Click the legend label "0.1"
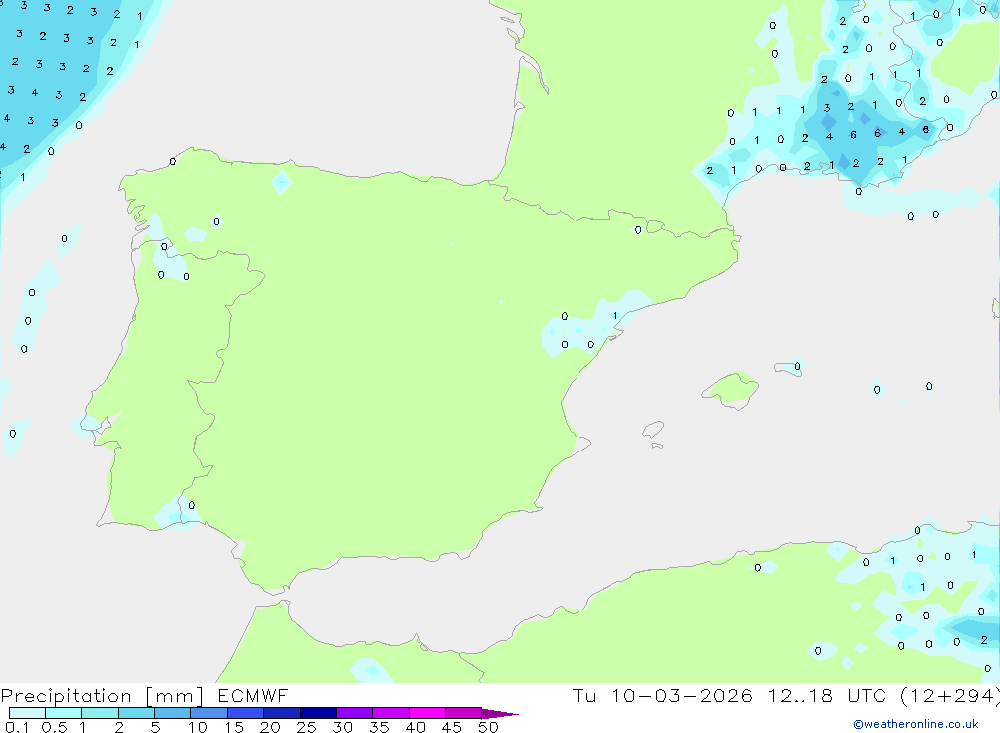Viewport: 1000px width, 733px height. point(17,727)
